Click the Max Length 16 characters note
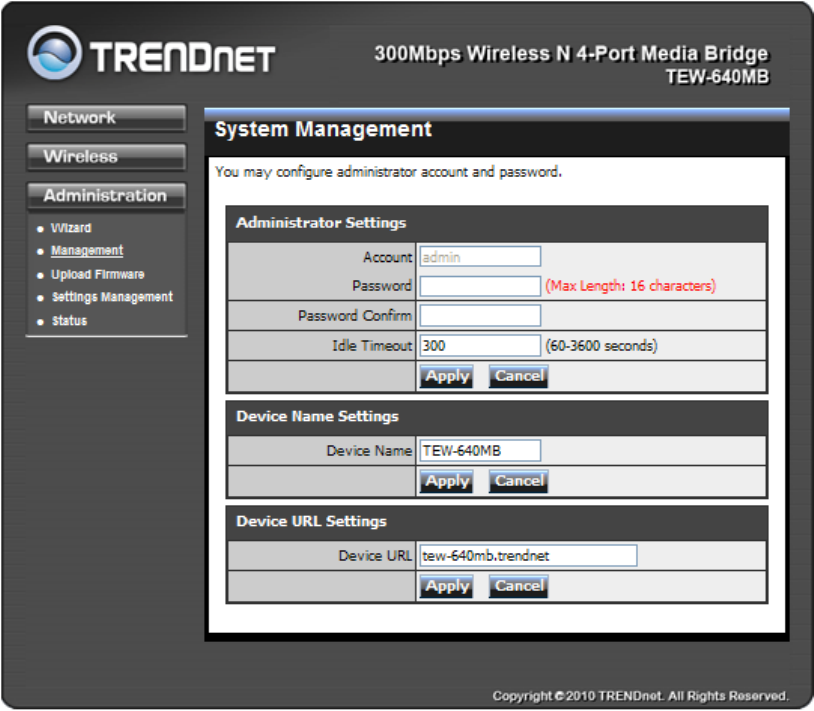Viewport: 814px width, 711px height. pyautogui.click(x=630, y=286)
